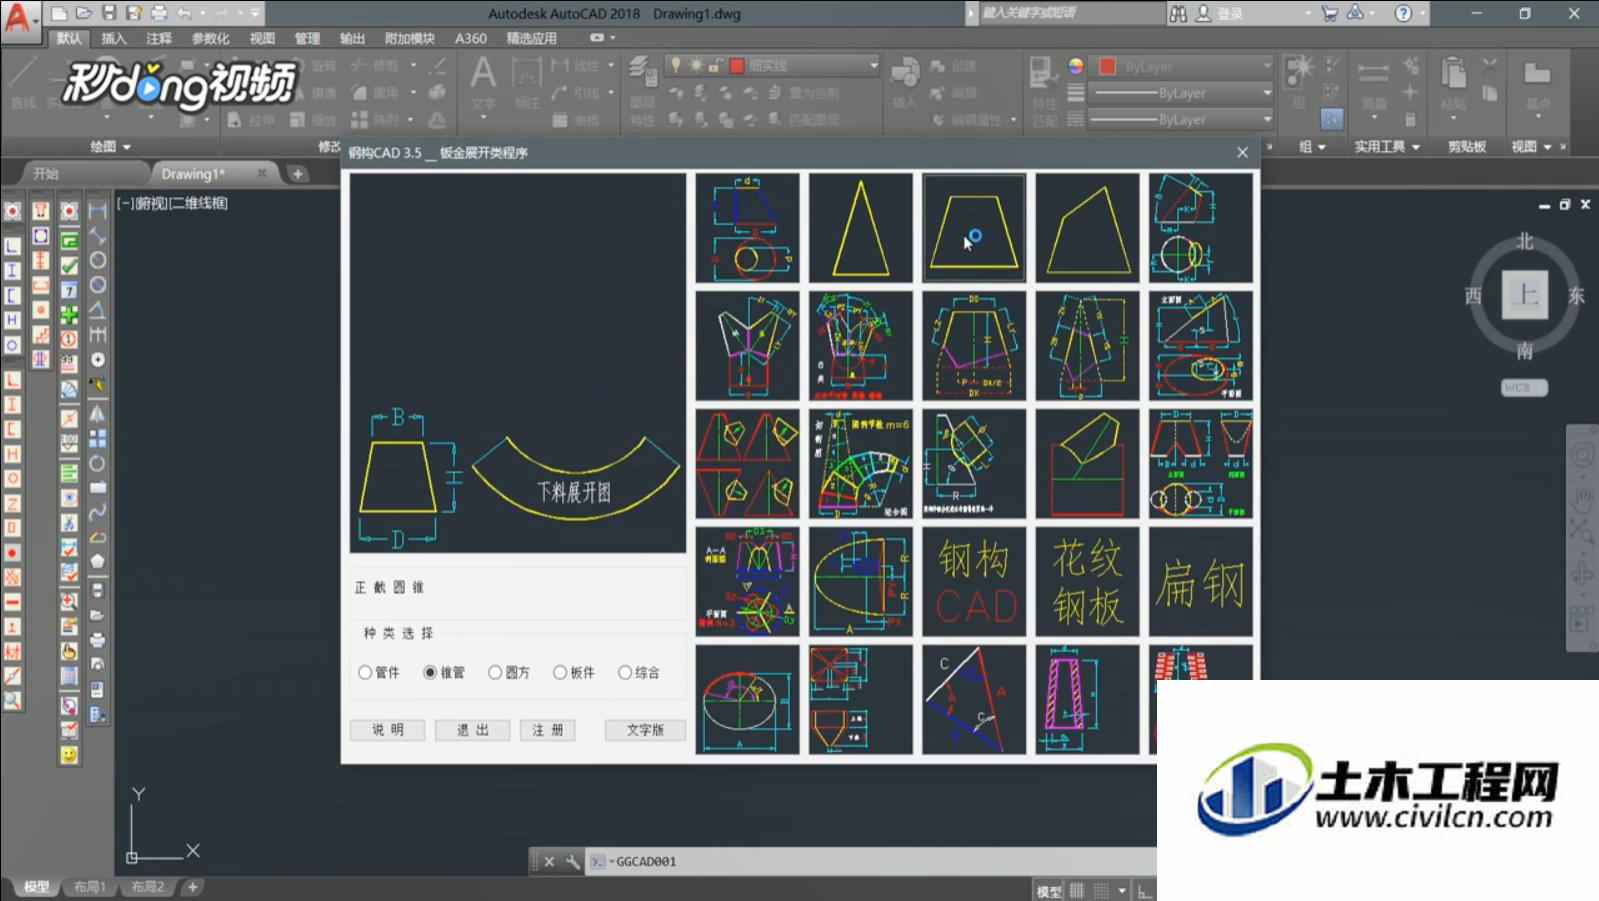Viewport: 1599px width, 901px height.
Task: Open the quick access toolbar customize arrow
Action: [x=256, y=13]
